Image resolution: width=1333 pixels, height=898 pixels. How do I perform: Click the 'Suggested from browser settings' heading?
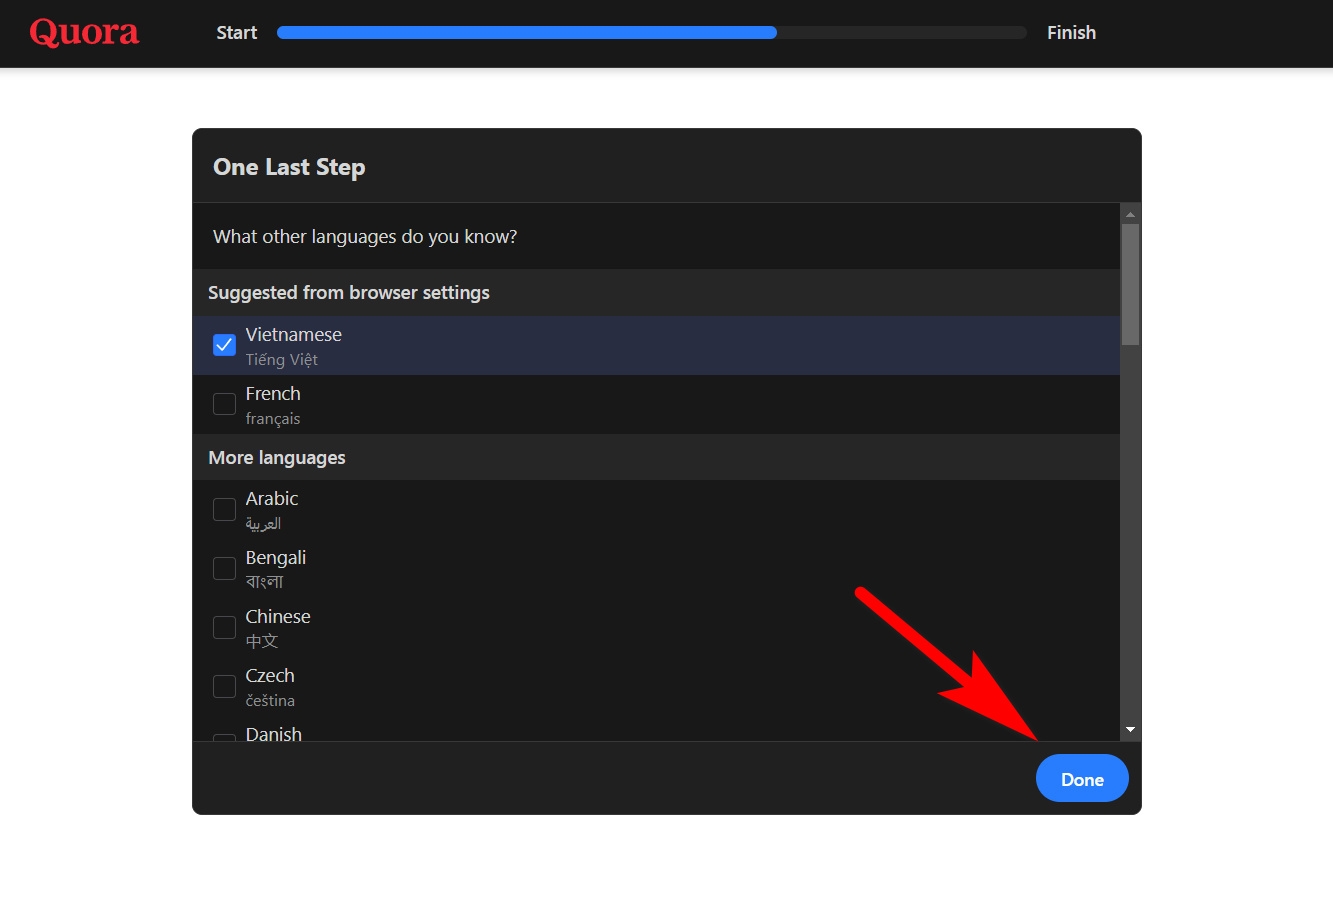(x=349, y=293)
